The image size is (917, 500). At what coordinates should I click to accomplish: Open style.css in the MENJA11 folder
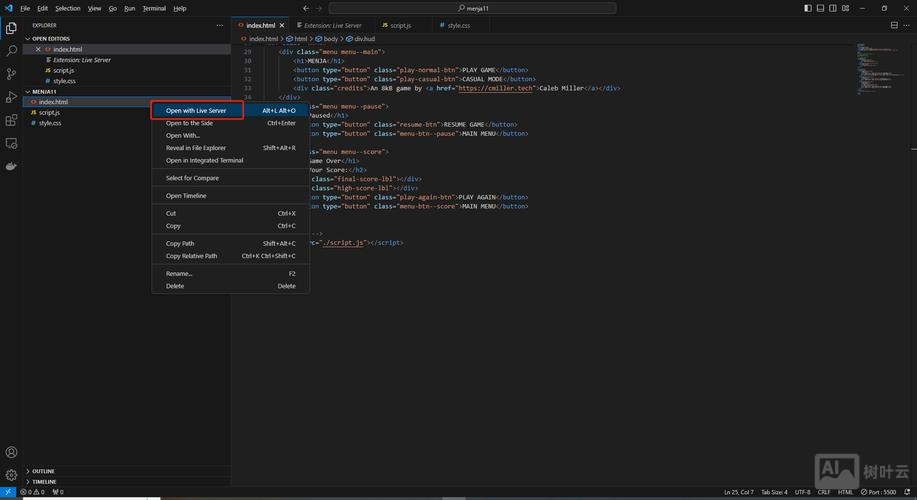(x=50, y=123)
